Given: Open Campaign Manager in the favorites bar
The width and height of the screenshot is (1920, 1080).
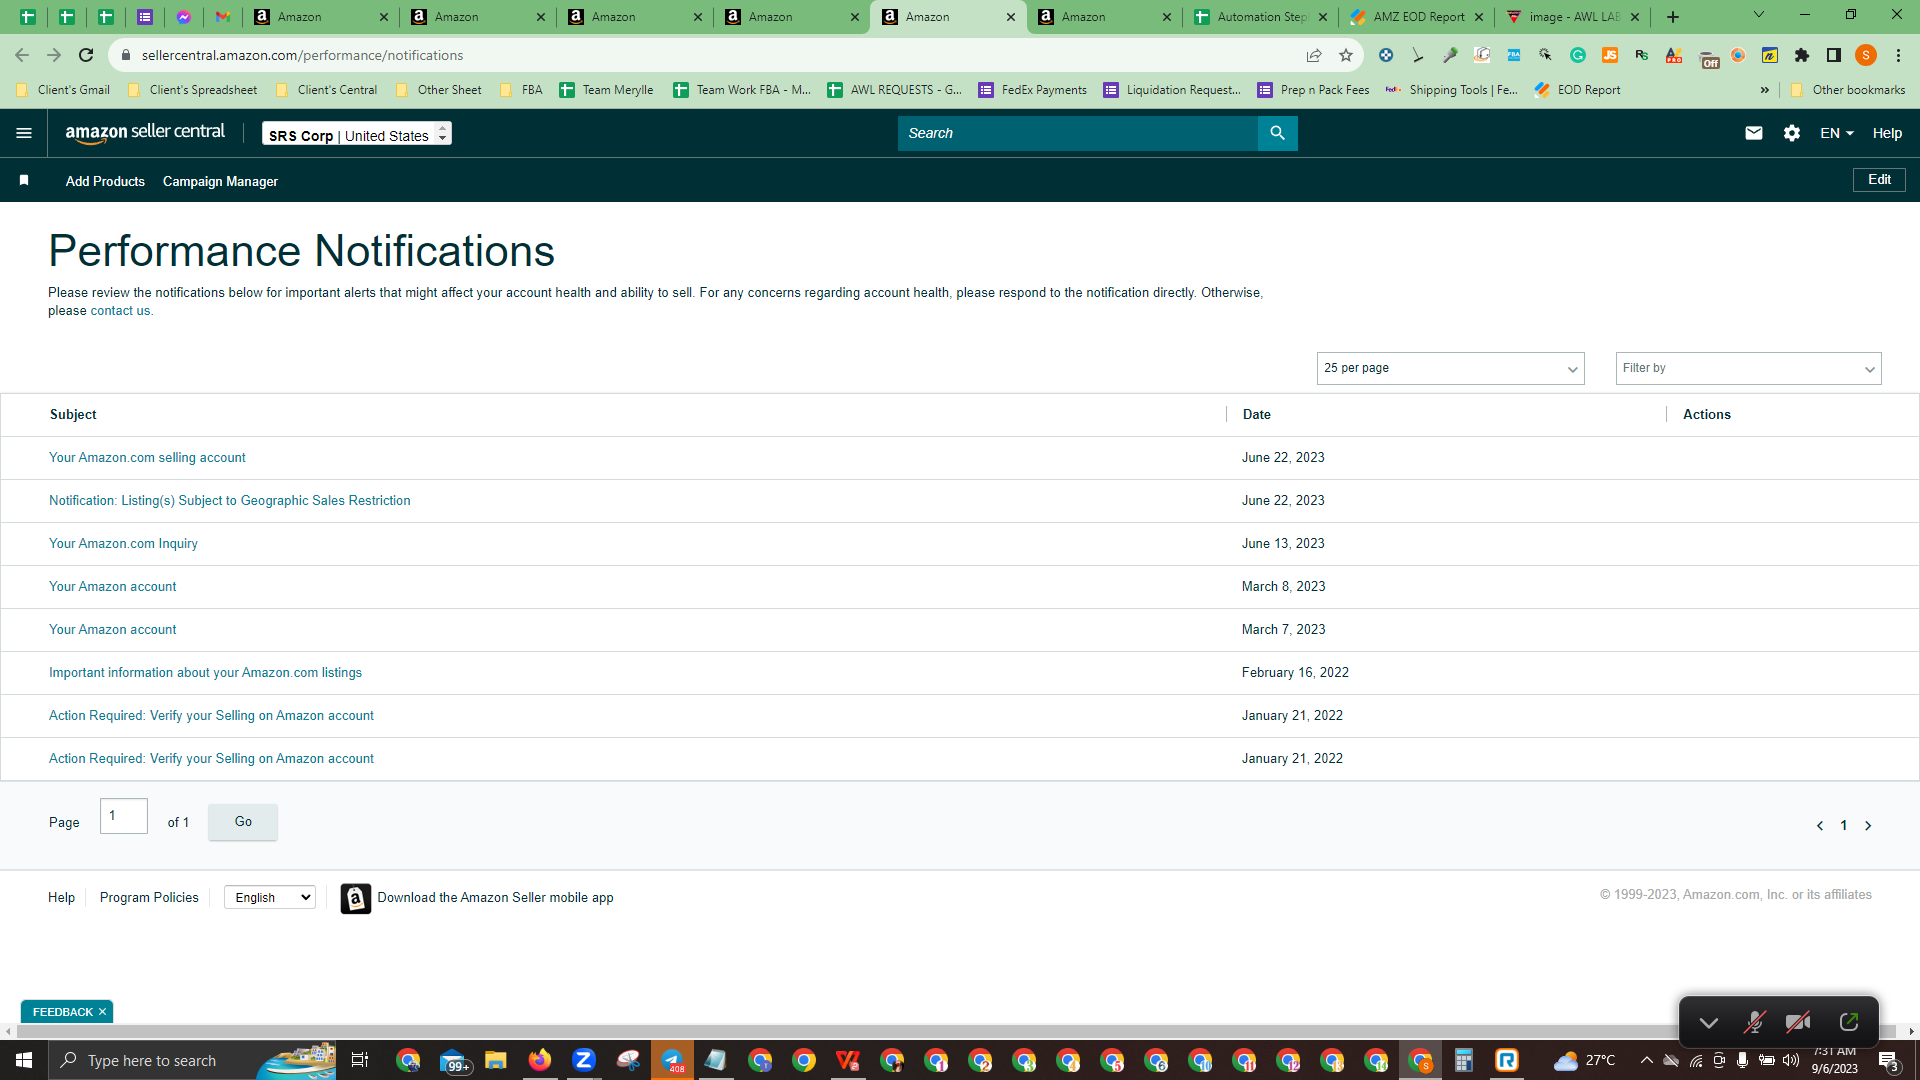Looking at the screenshot, I should pyautogui.click(x=220, y=181).
